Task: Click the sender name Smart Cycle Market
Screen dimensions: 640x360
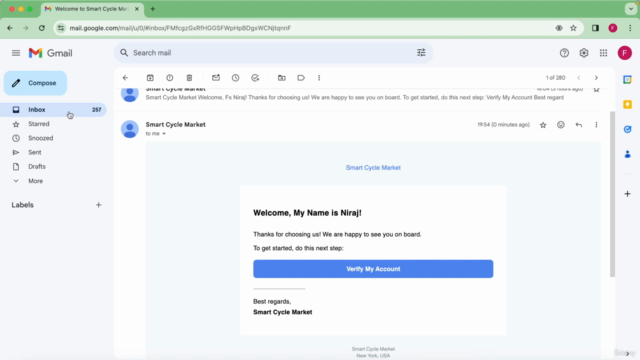Action: (x=176, y=124)
